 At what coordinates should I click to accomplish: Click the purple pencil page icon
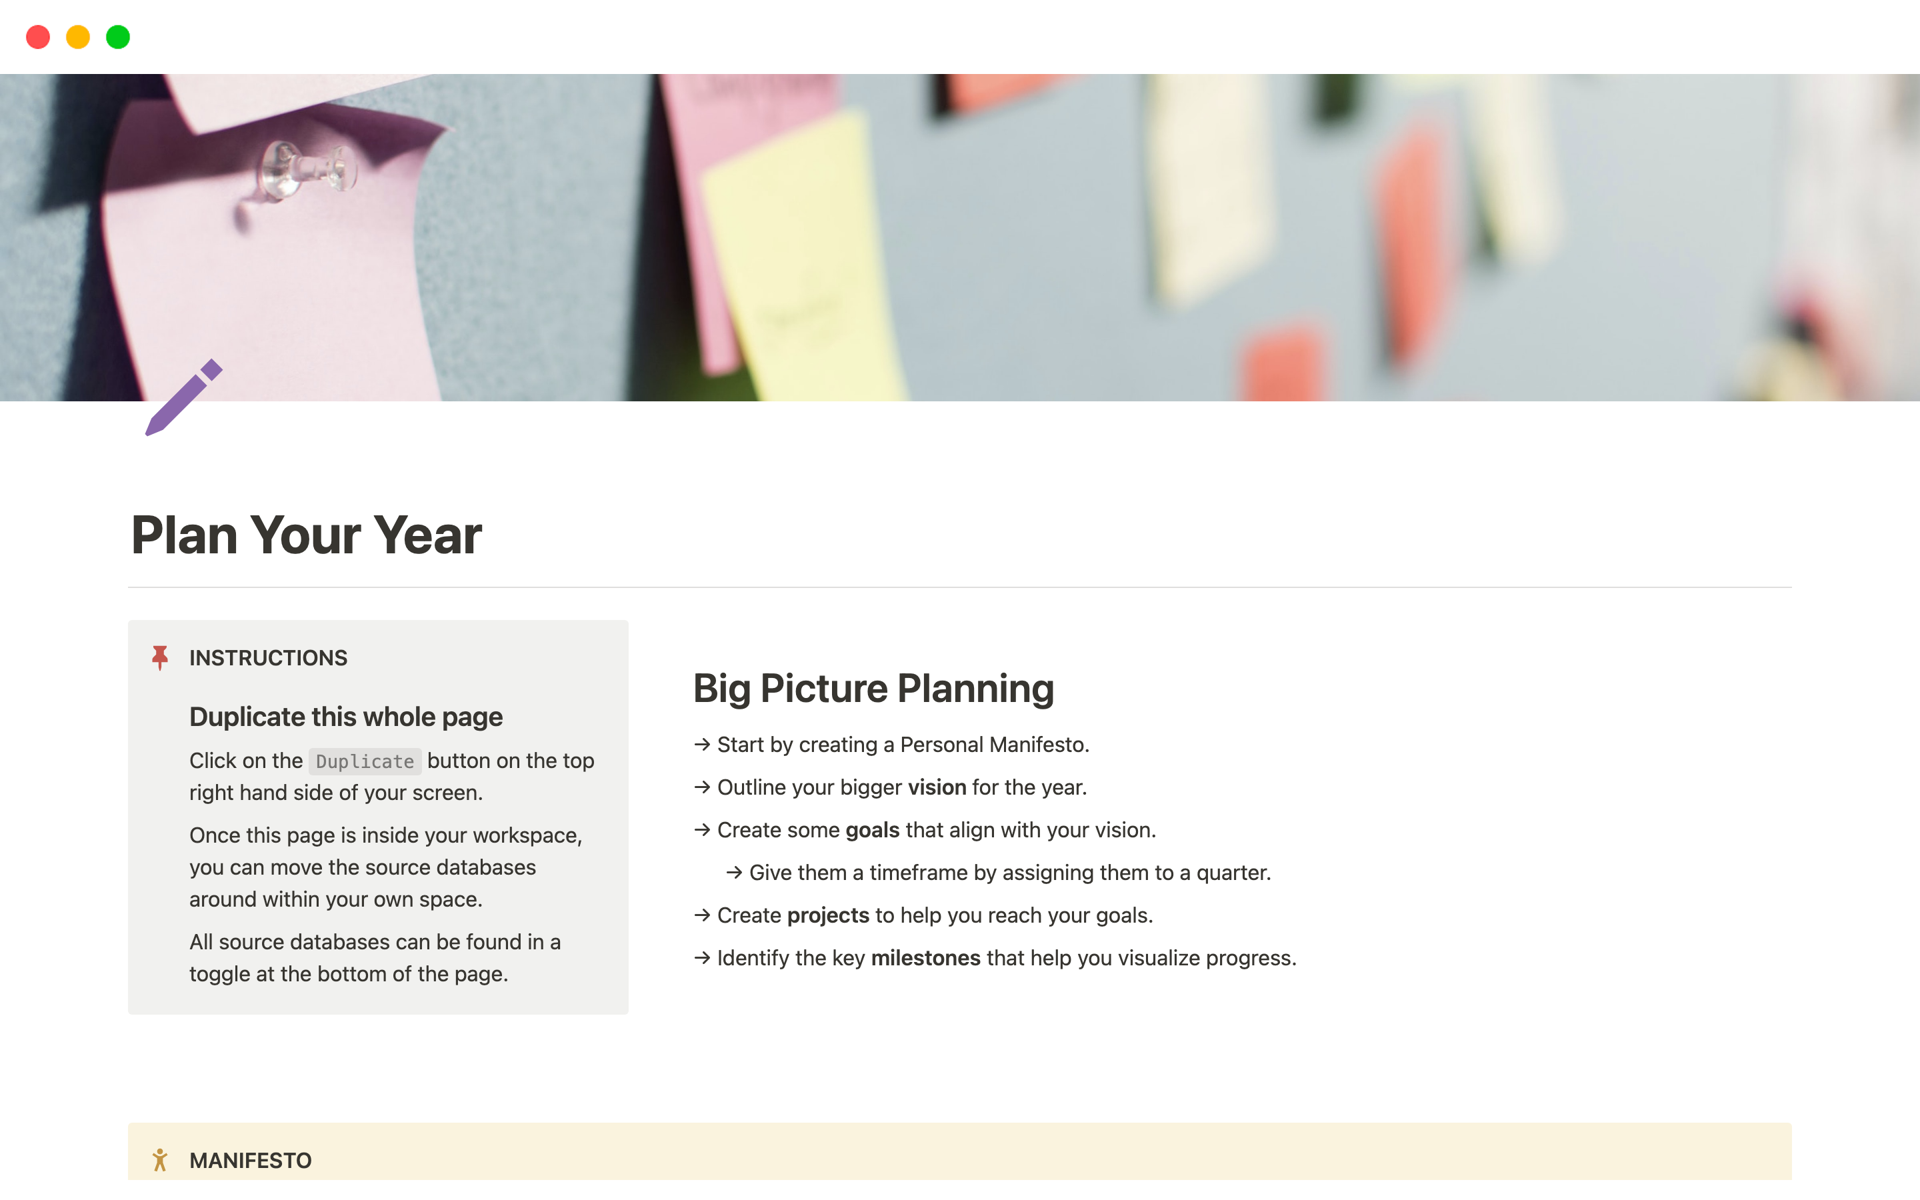[x=183, y=397]
